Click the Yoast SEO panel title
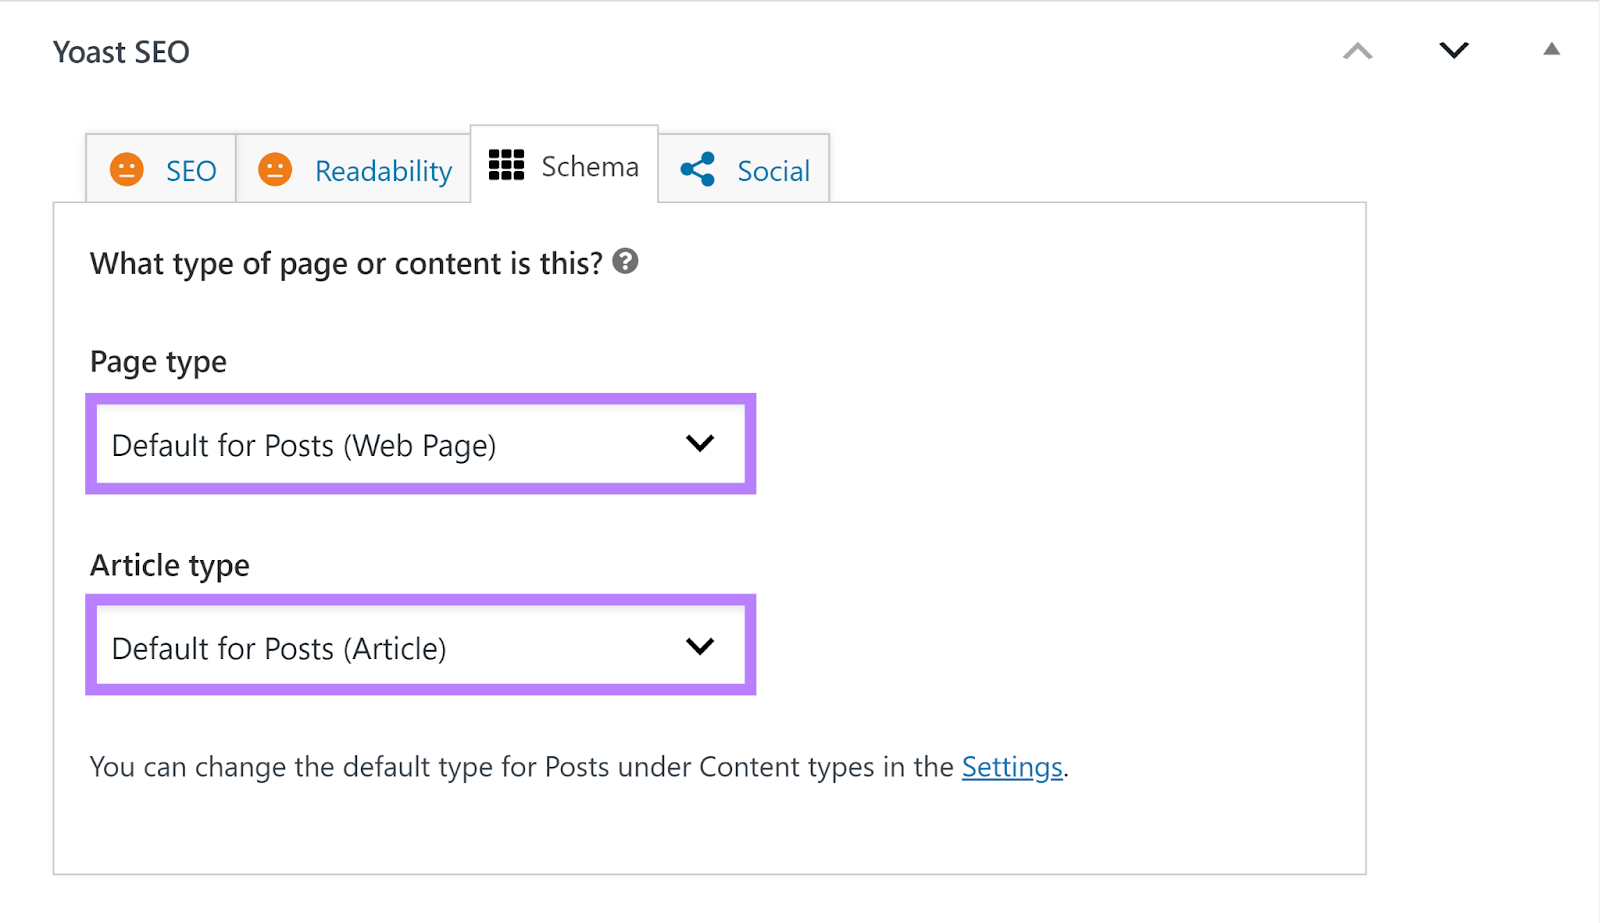This screenshot has height=923, width=1600. click(121, 51)
